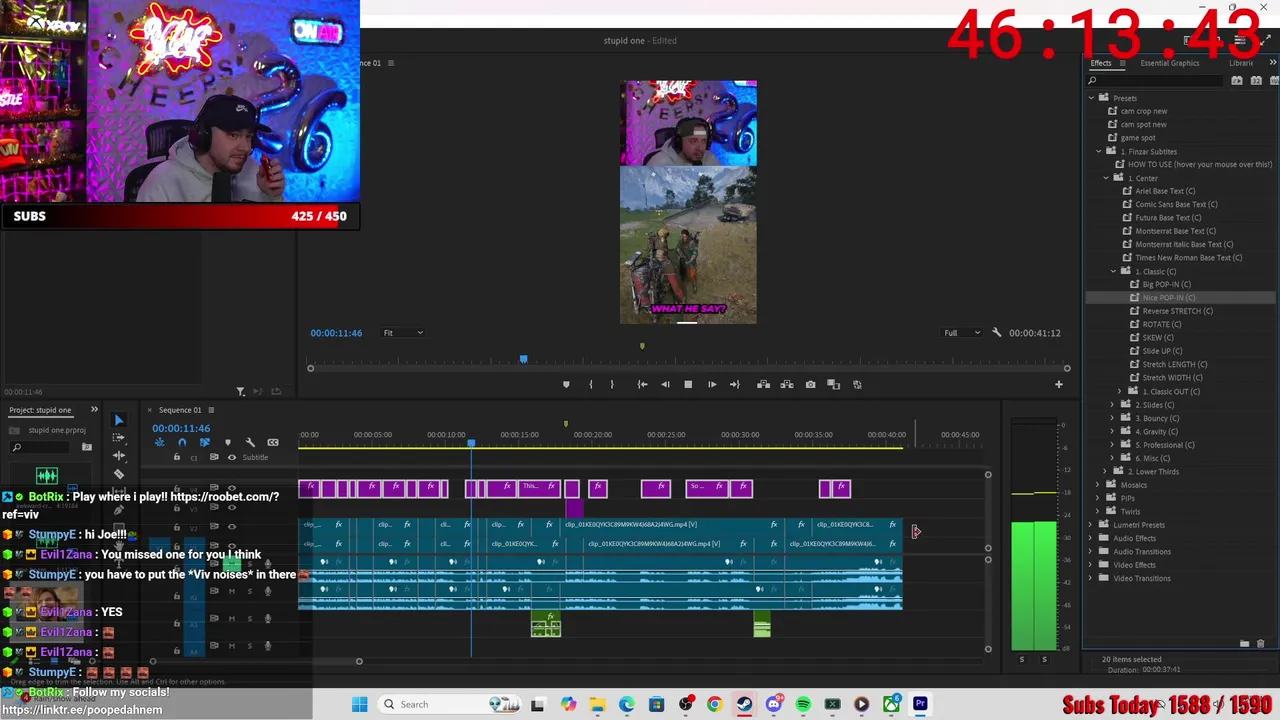Viewport: 1280px width, 720px height.
Task: Expand the 1. Classic OUT (C) folder
Action: [x=1120, y=391]
